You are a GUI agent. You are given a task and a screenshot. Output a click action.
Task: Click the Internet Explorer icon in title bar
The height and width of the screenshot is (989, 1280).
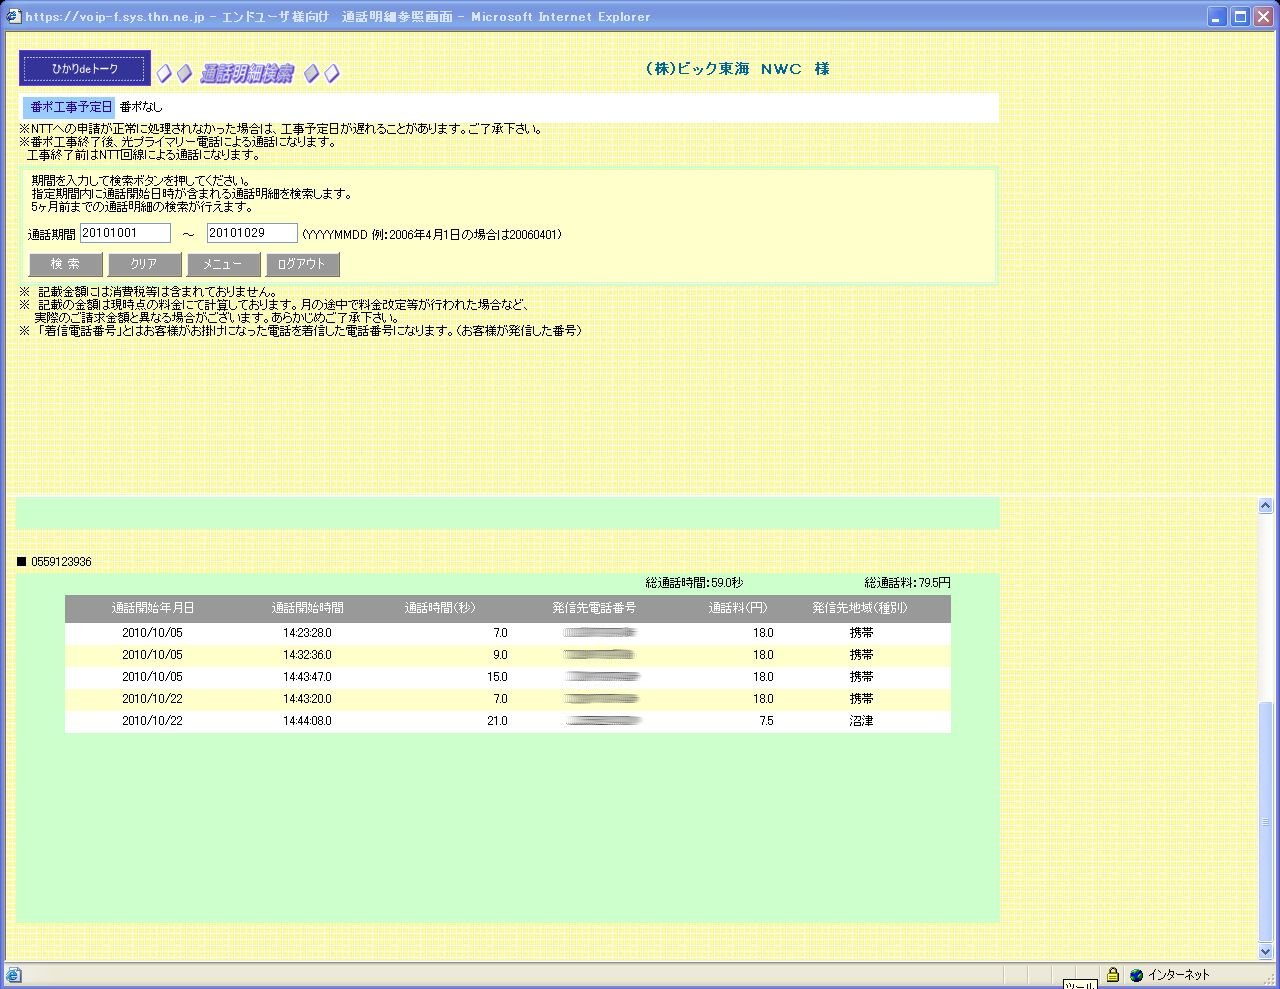point(13,16)
